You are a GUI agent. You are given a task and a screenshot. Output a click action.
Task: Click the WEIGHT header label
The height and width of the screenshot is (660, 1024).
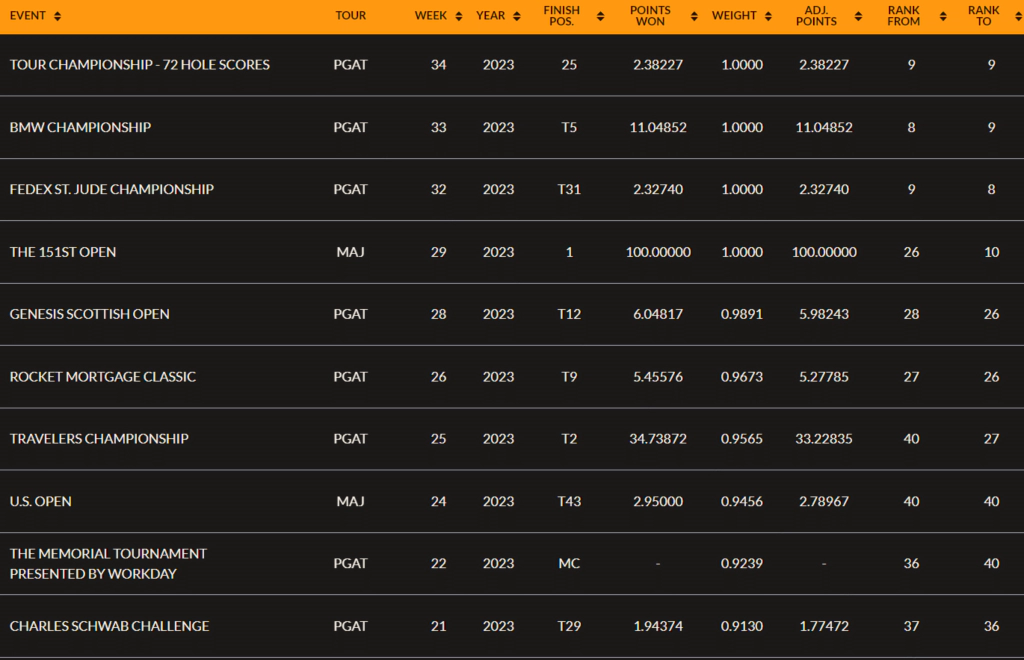734,16
